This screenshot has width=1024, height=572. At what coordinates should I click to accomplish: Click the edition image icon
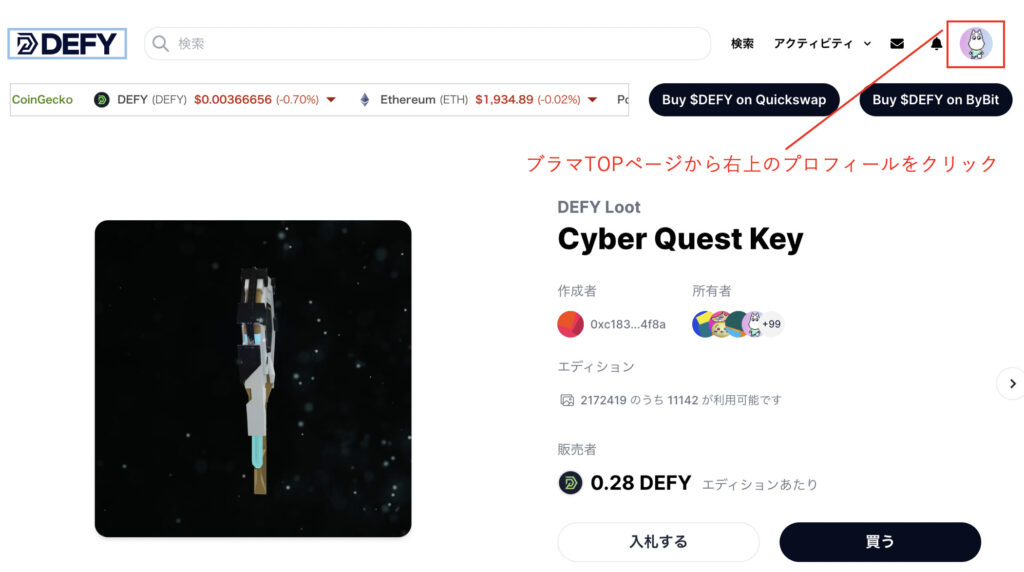click(x=567, y=400)
